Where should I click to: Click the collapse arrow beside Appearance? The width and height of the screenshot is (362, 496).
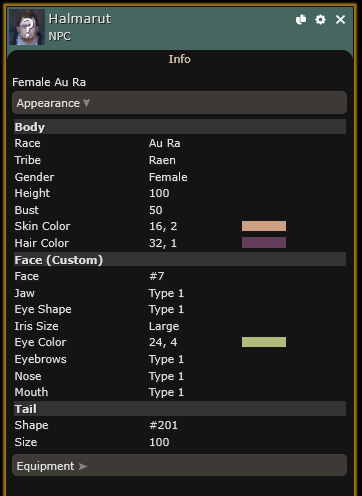87,103
